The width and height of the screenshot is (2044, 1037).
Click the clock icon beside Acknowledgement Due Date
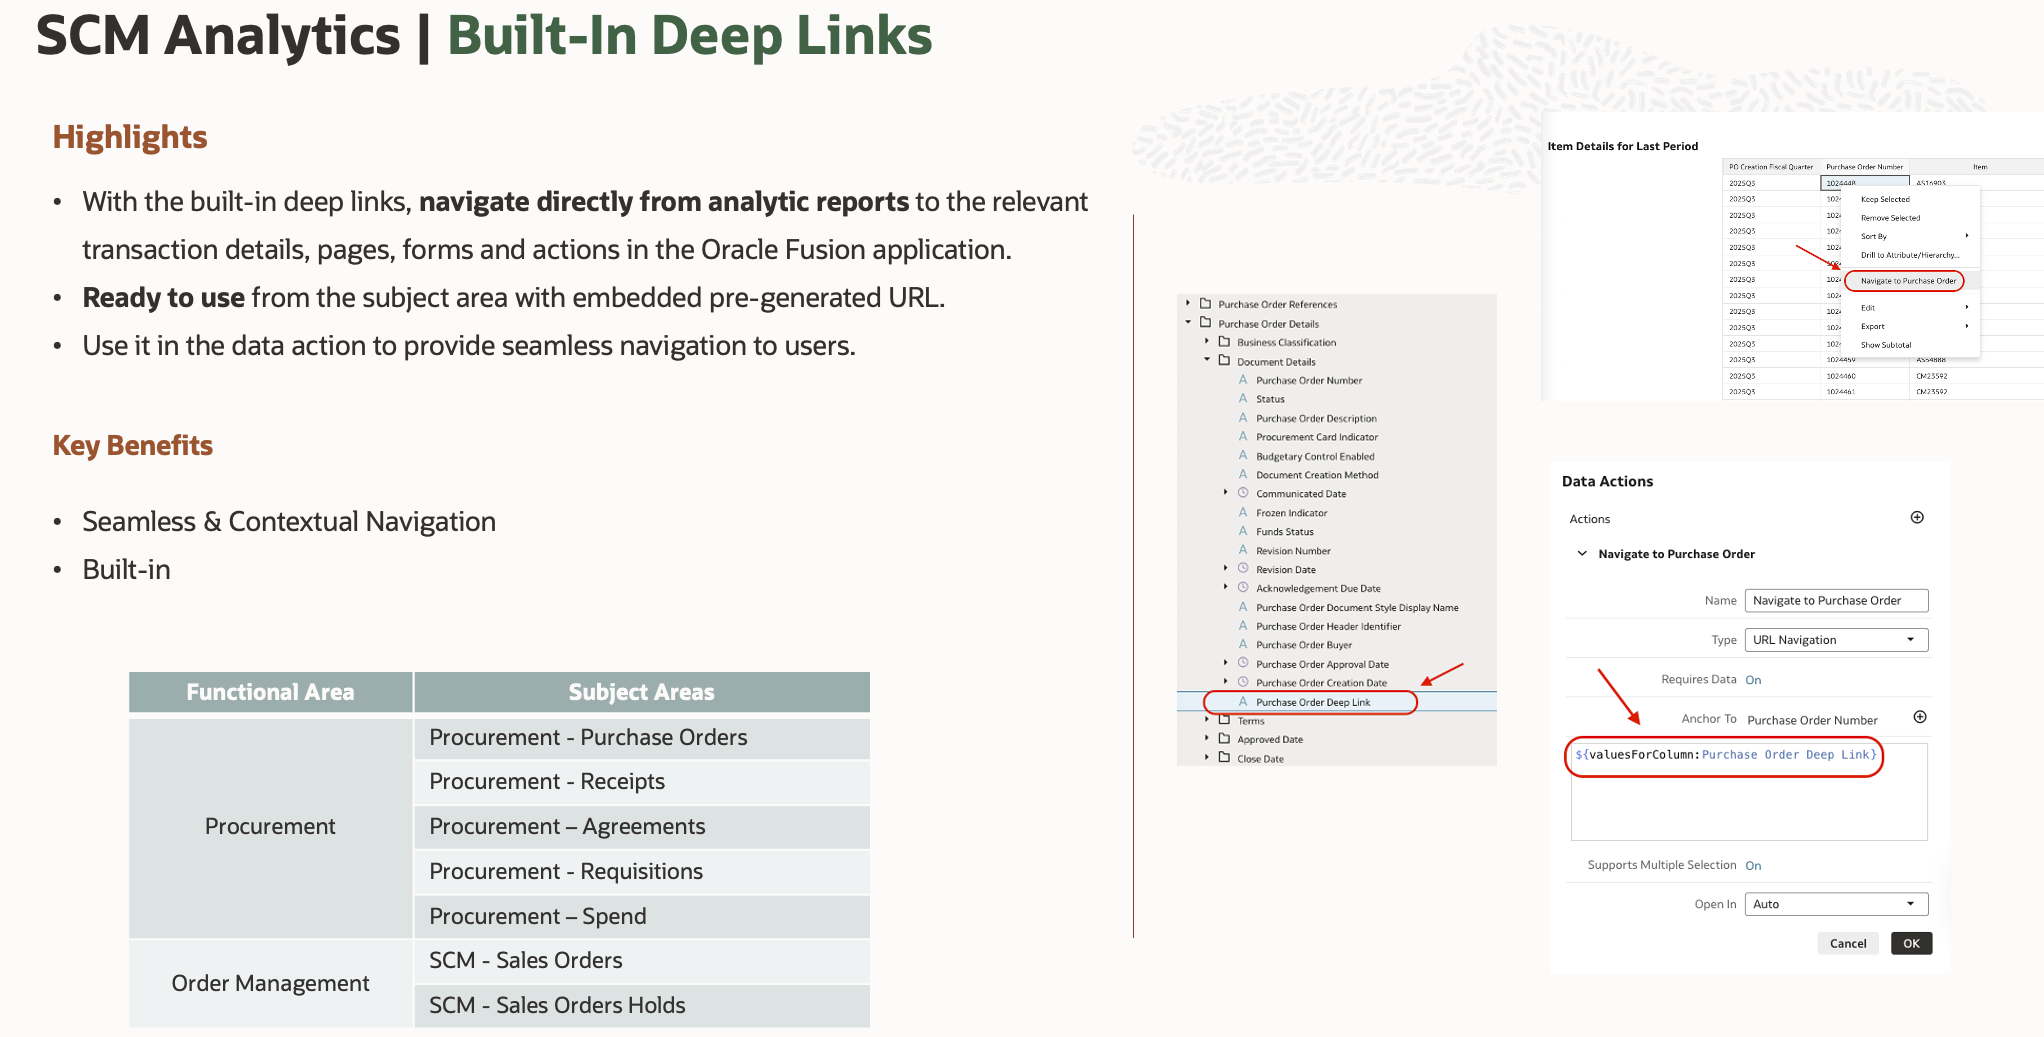[1243, 587]
